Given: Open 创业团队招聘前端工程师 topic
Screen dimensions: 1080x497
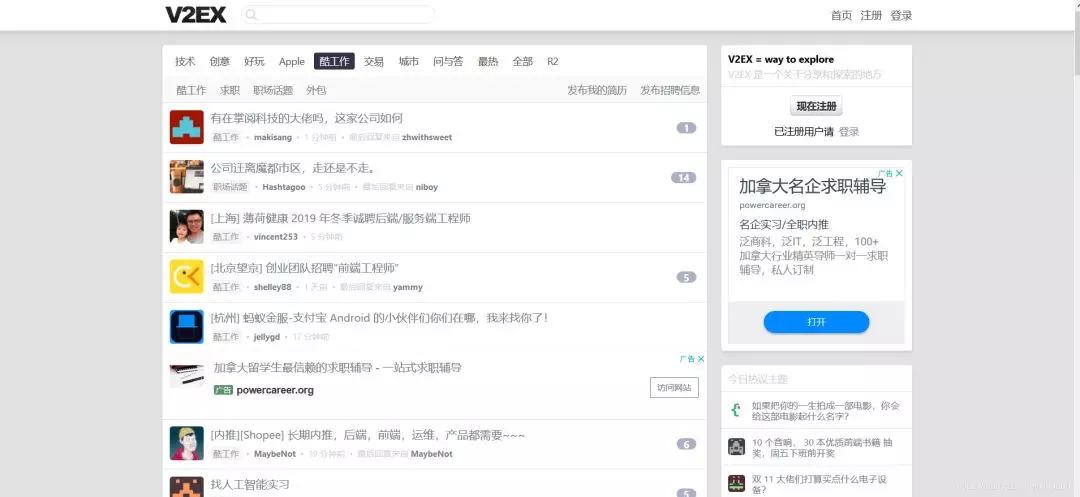Looking at the screenshot, I should (304, 268).
